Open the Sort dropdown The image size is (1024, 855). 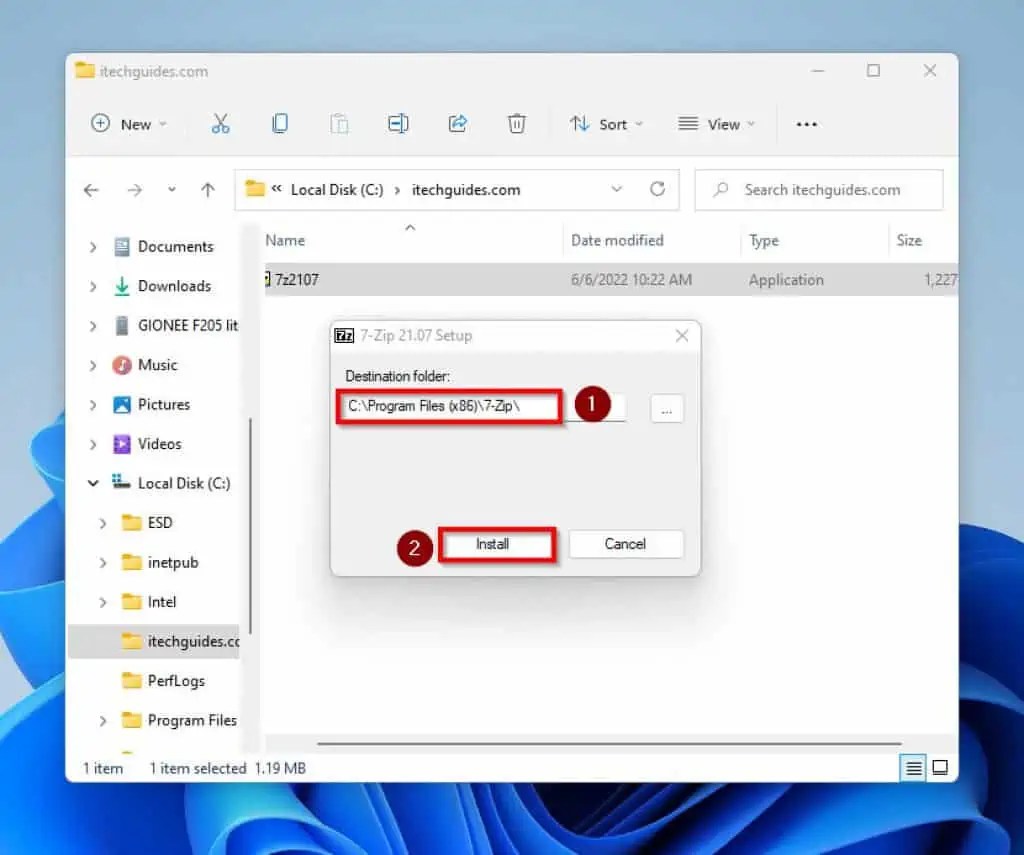606,123
